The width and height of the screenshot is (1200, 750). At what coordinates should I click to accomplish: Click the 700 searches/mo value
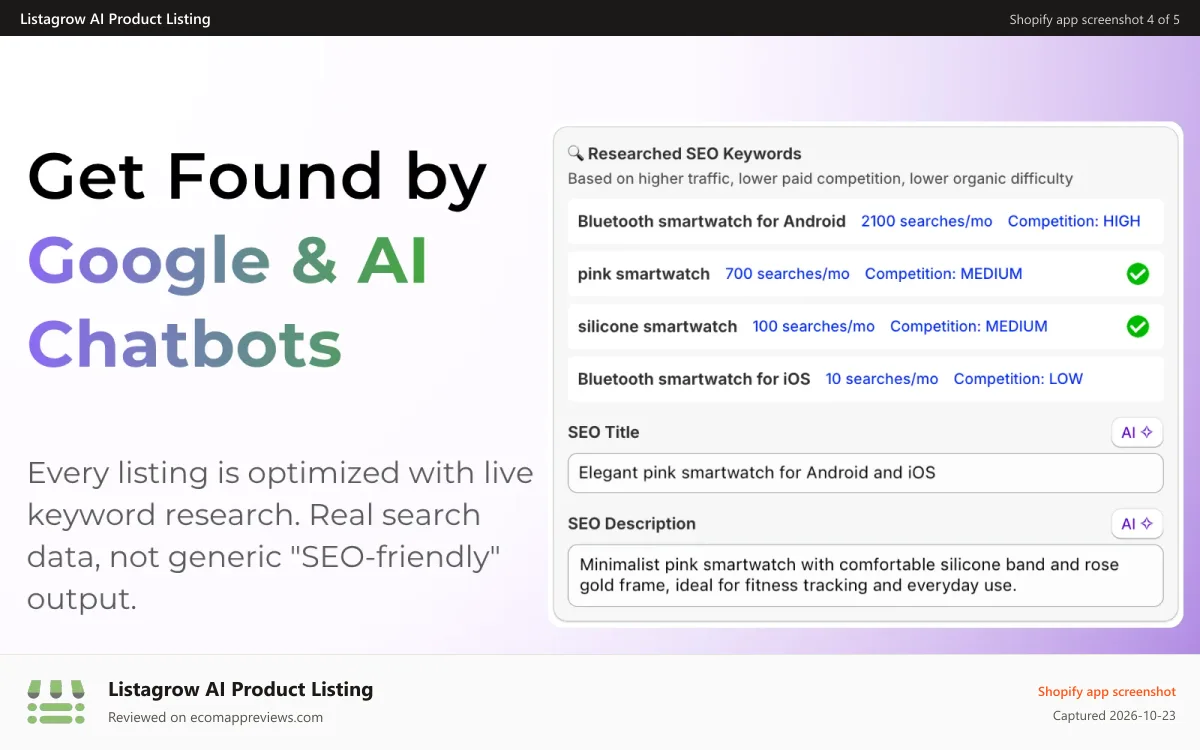[x=787, y=274]
